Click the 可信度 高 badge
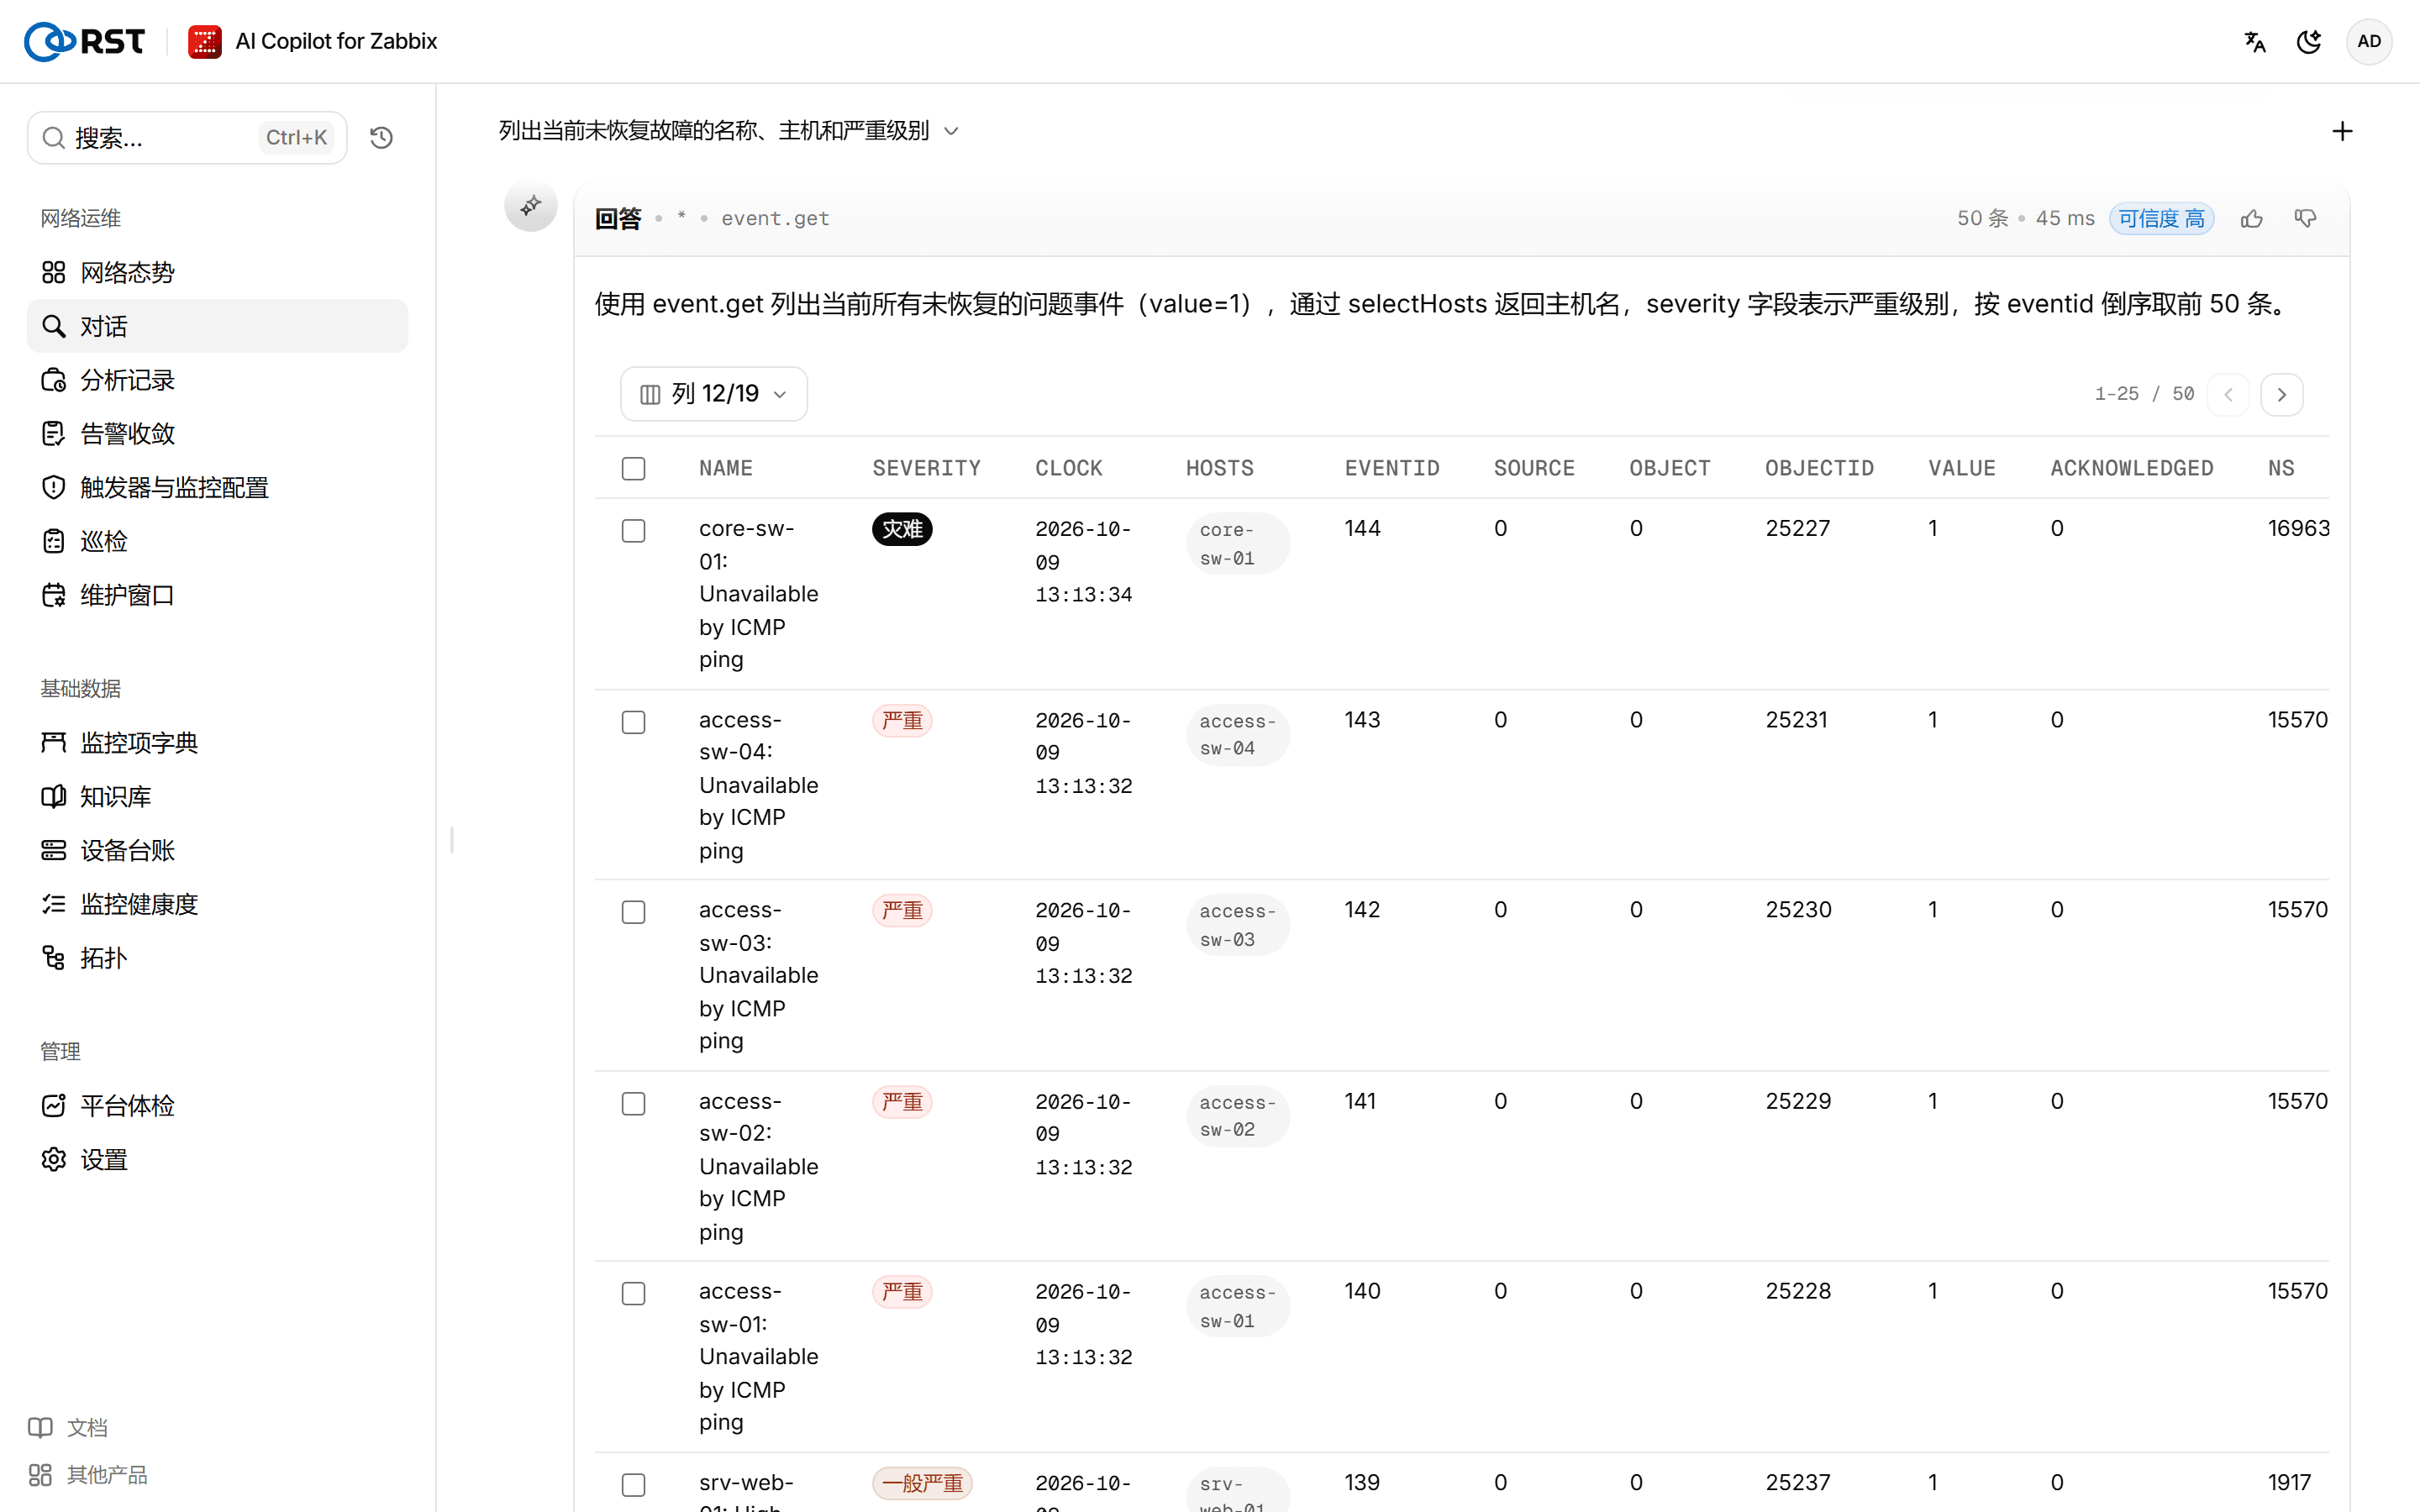2420x1512 pixels. (x=2162, y=218)
